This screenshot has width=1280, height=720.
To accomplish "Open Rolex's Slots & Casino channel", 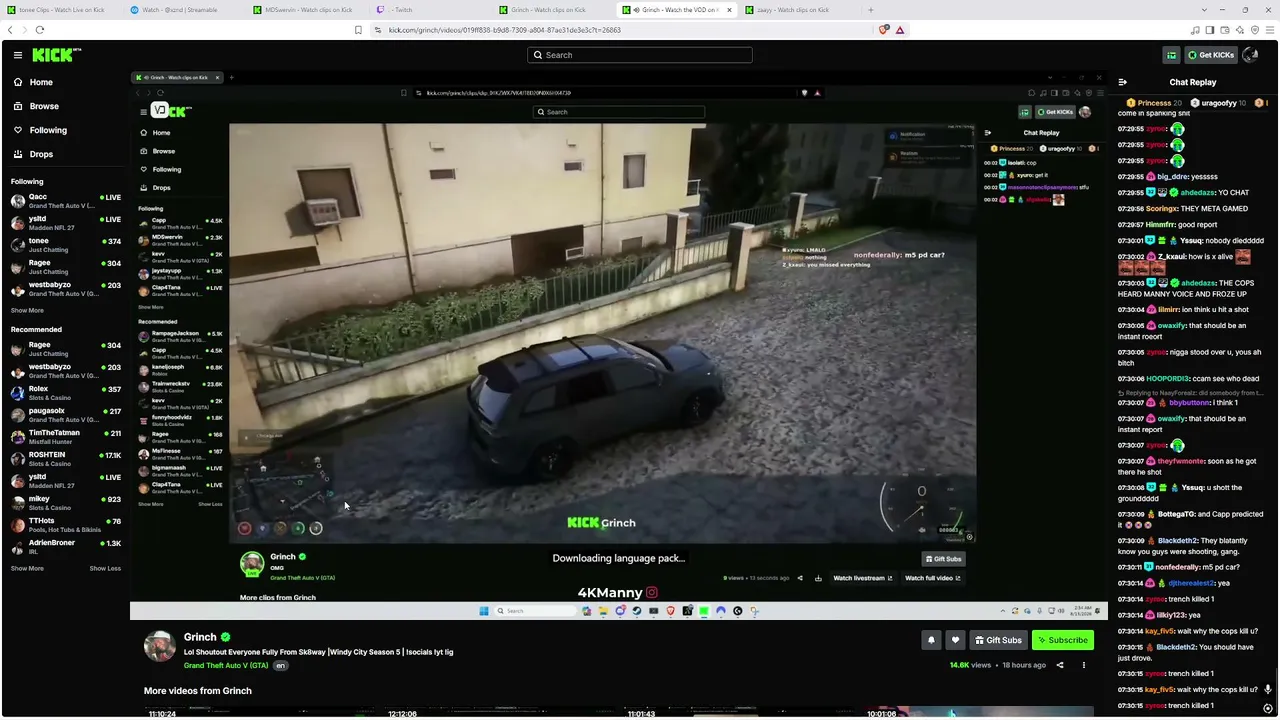I will [65, 393].
